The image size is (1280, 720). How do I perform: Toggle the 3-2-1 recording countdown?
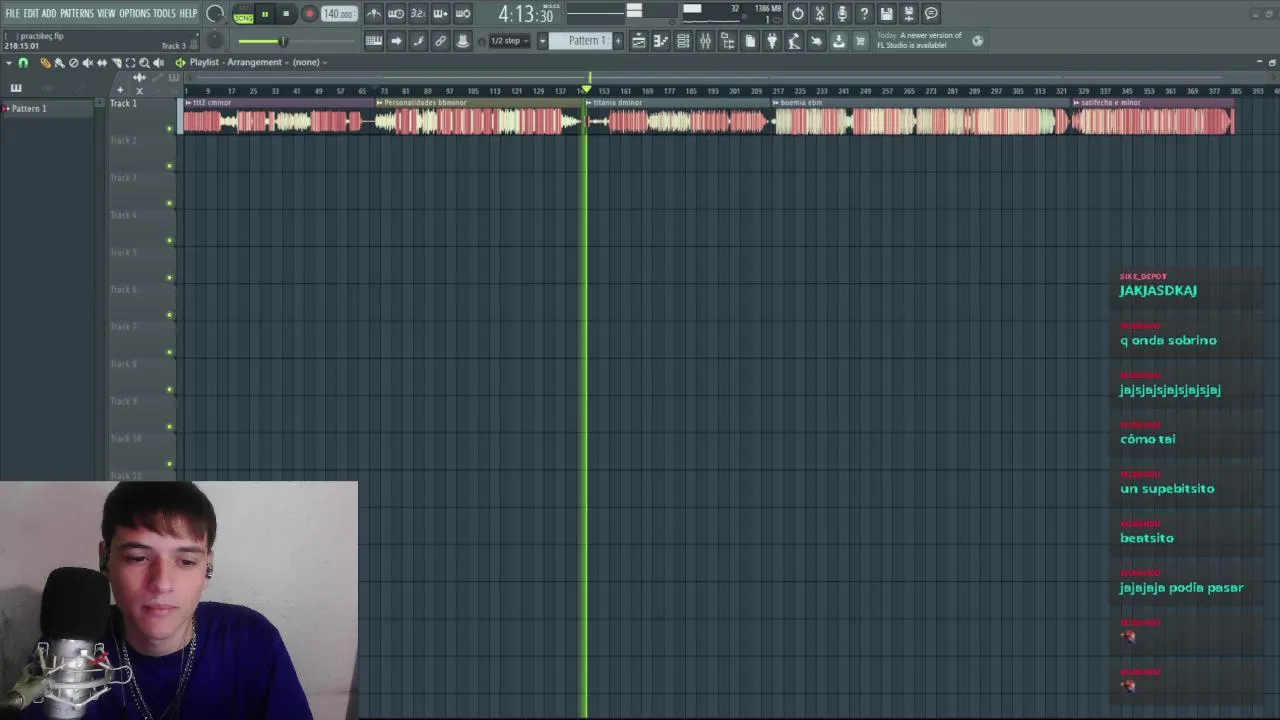click(418, 14)
